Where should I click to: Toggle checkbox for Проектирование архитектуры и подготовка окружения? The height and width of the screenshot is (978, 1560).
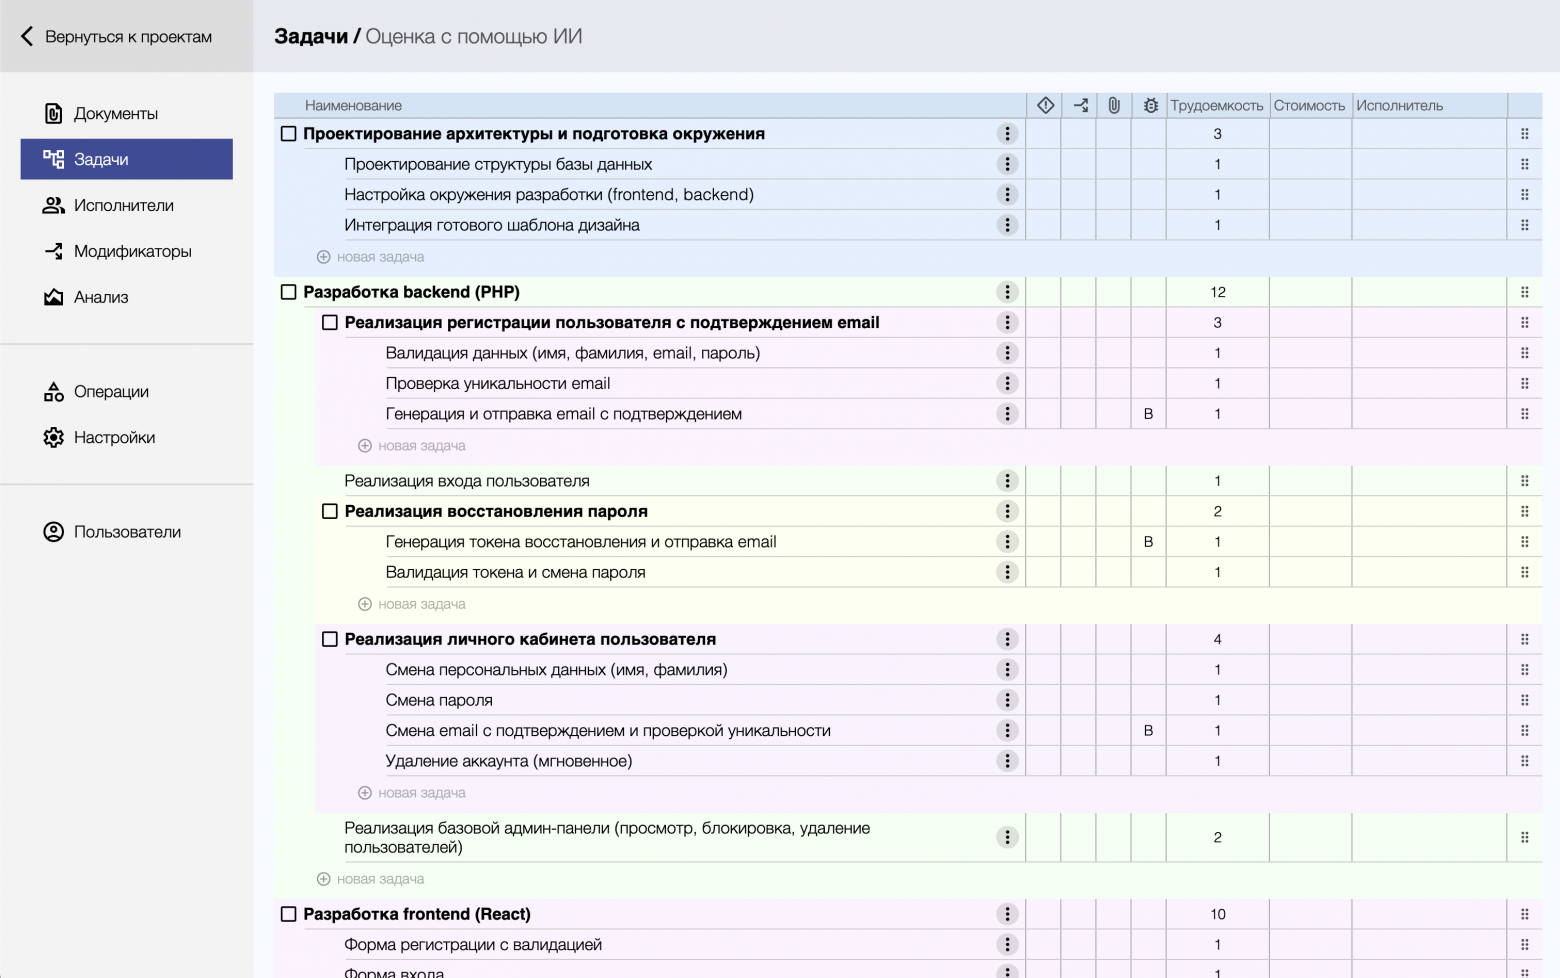(x=289, y=134)
